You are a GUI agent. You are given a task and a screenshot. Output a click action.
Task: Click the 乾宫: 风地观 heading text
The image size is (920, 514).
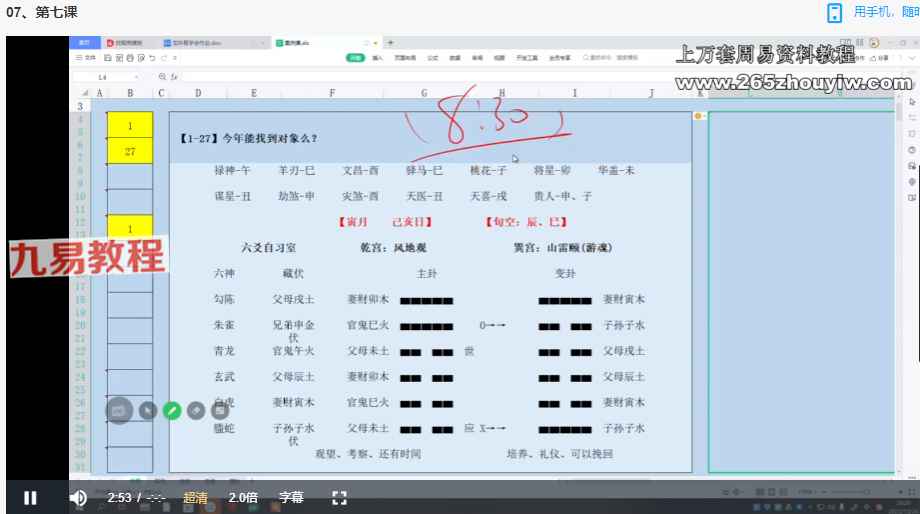tap(393, 248)
